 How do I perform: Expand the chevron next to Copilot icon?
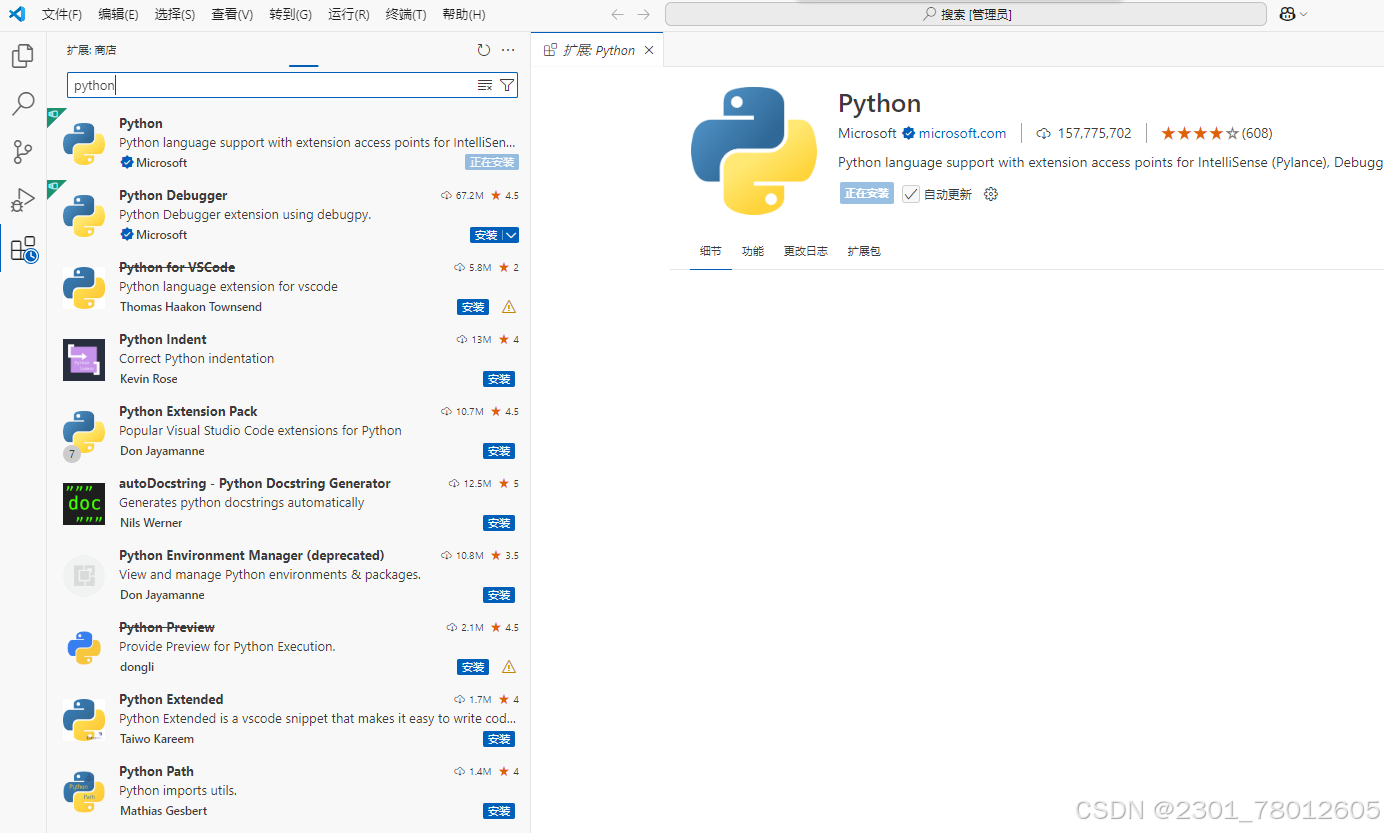[x=1303, y=14]
